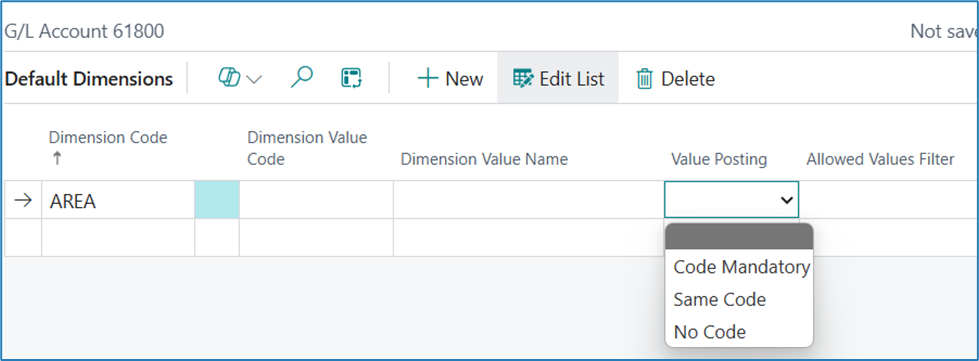This screenshot has width=979, height=361.
Task: Choose No Code option
Action: (709, 332)
